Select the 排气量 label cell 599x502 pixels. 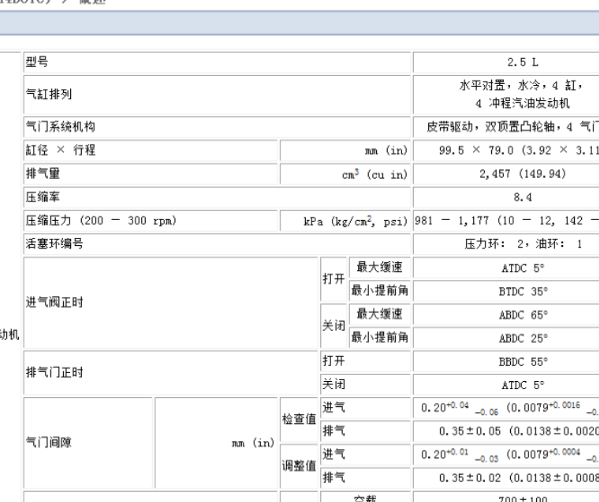(x=151, y=174)
